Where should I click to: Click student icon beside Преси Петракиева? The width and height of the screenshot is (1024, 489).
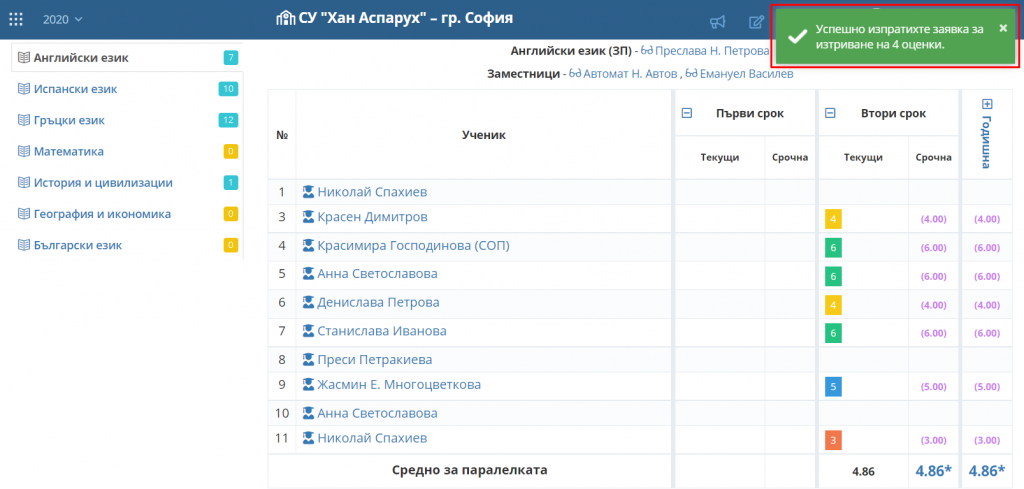(309, 360)
